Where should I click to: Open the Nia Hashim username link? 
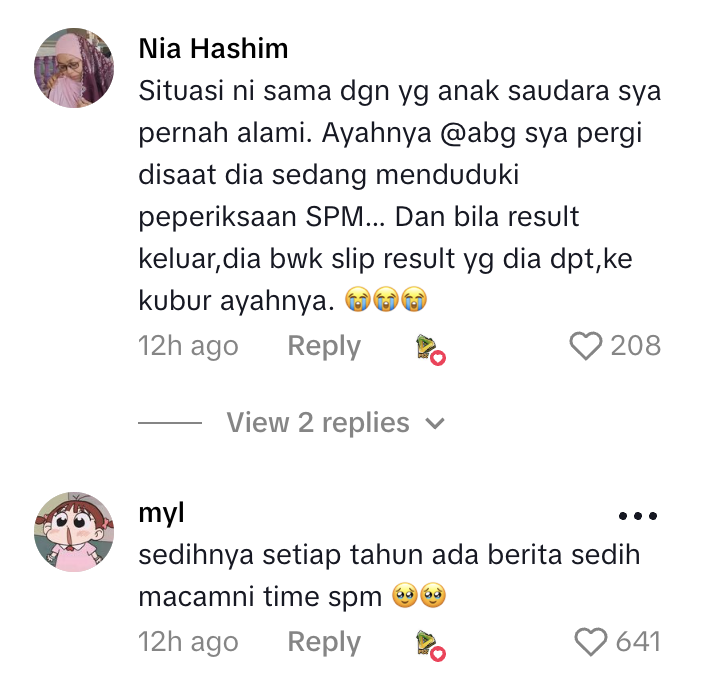(x=213, y=48)
